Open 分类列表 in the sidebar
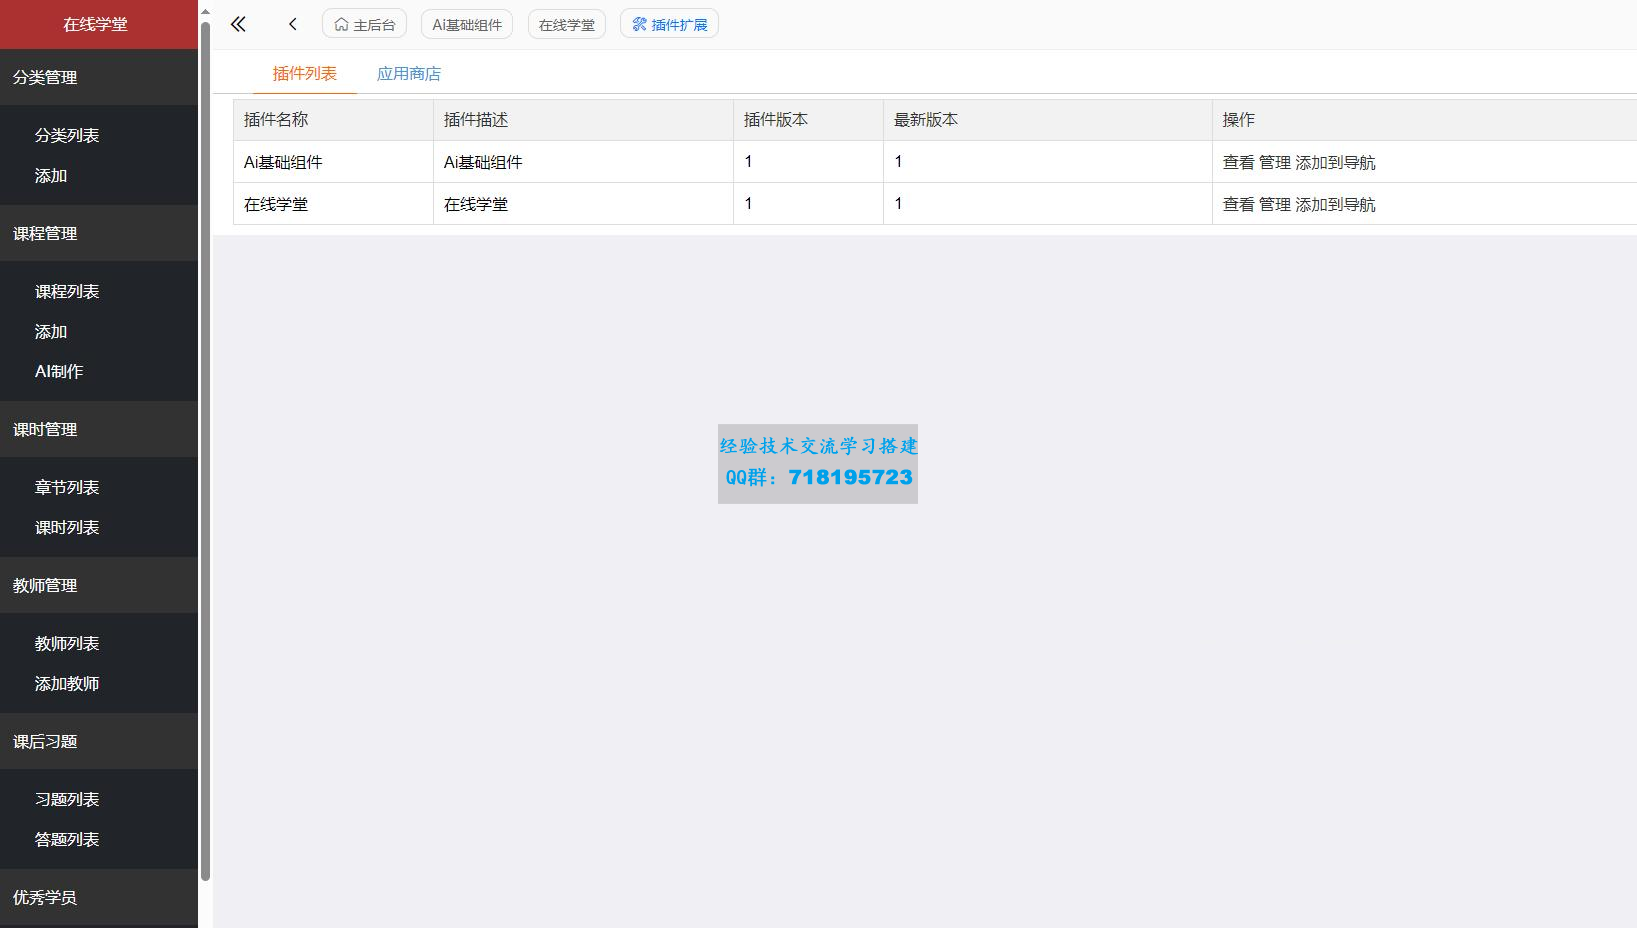 (x=67, y=135)
